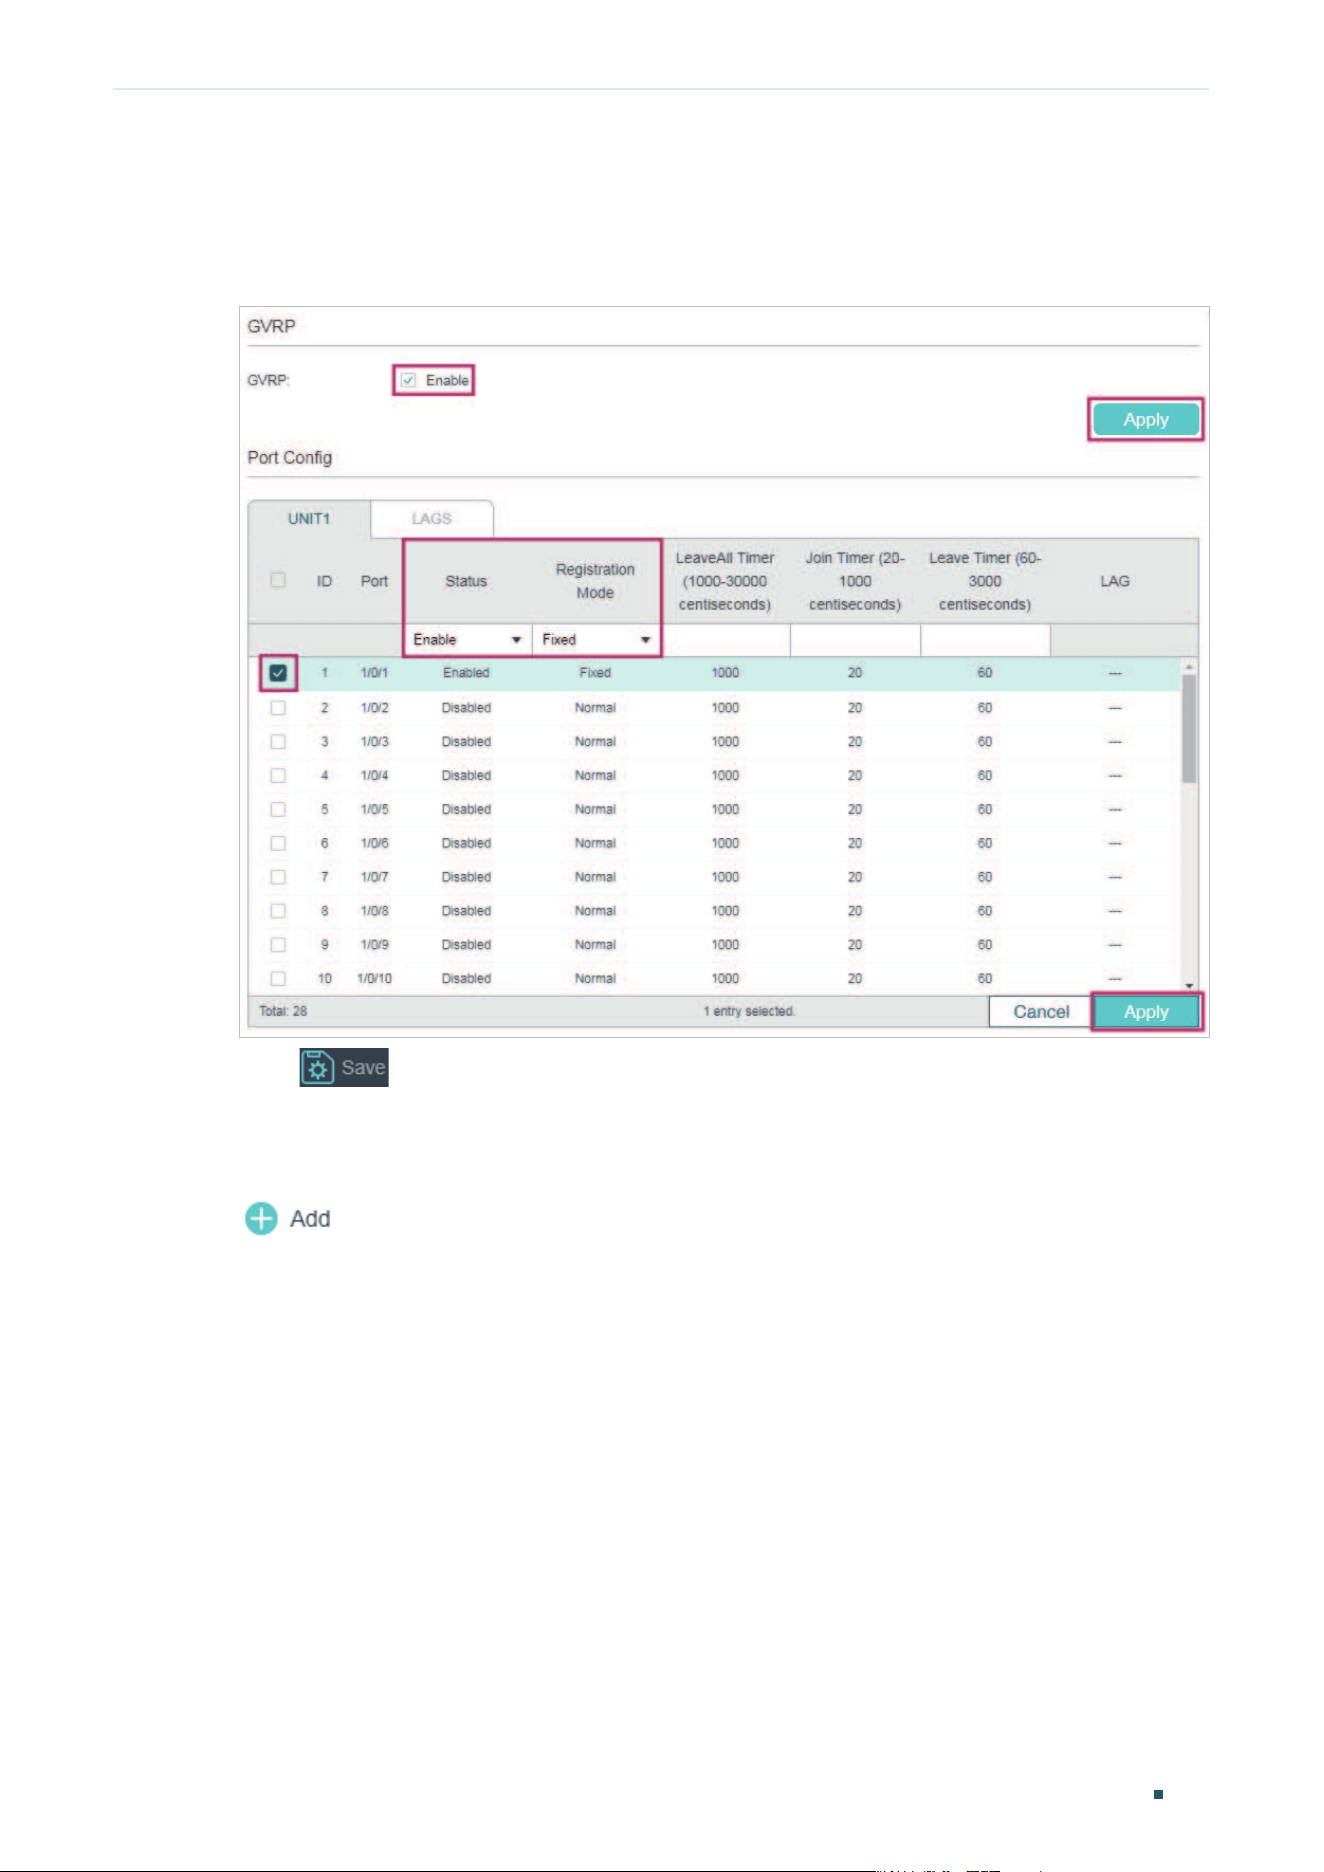Open the Status Enable dropdown
This screenshot has width=1324, height=1872.
(x=467, y=639)
